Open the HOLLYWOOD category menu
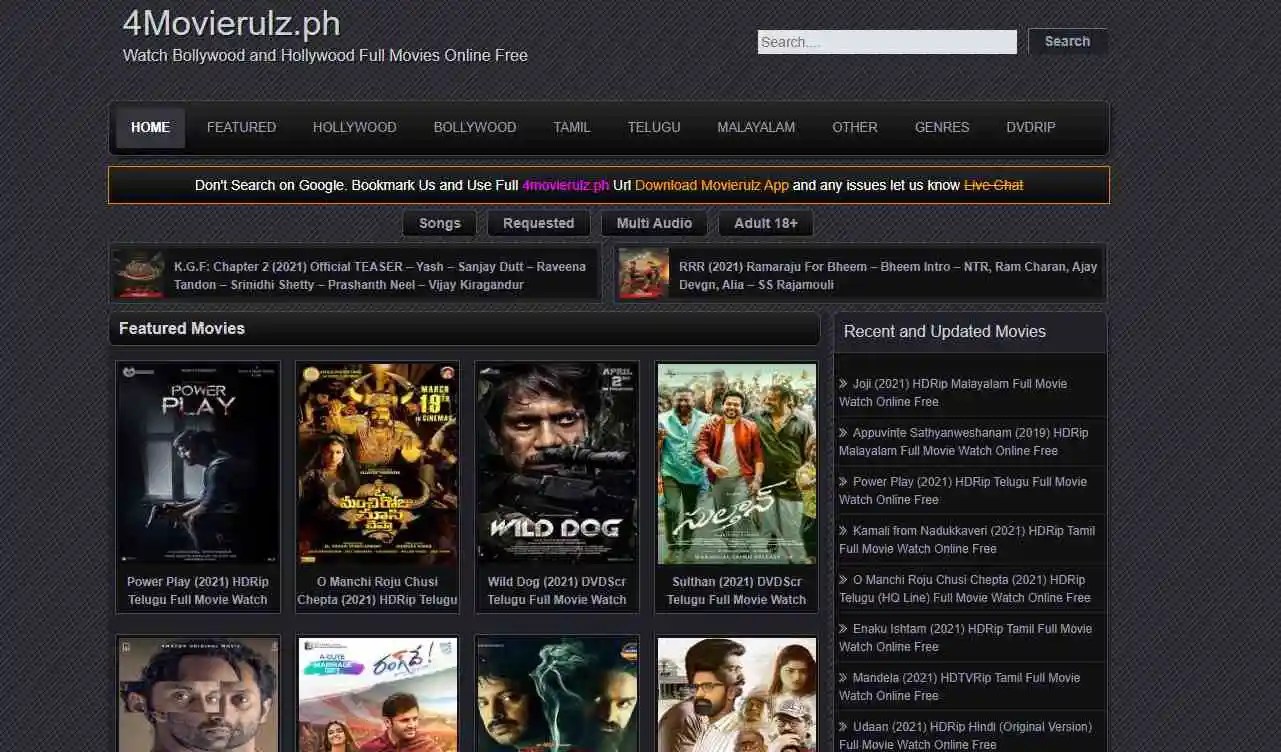1281x752 pixels. pyautogui.click(x=354, y=127)
